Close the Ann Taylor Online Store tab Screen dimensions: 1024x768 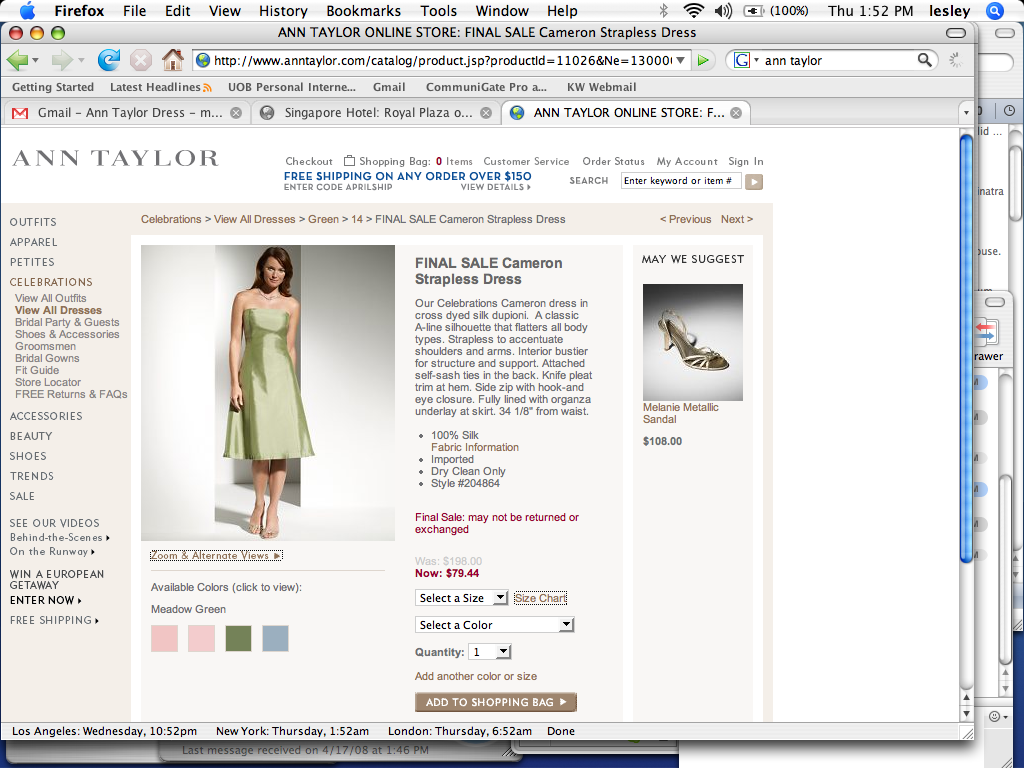pos(736,113)
